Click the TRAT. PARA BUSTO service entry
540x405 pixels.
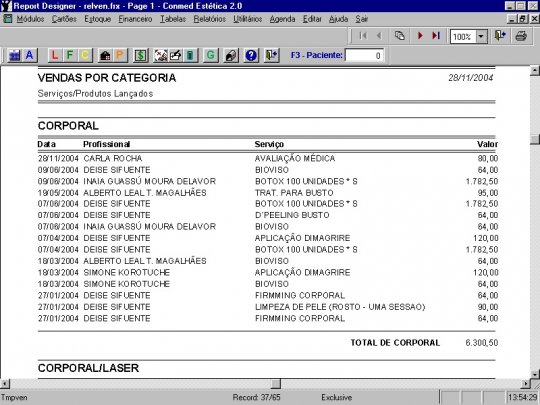click(294, 193)
